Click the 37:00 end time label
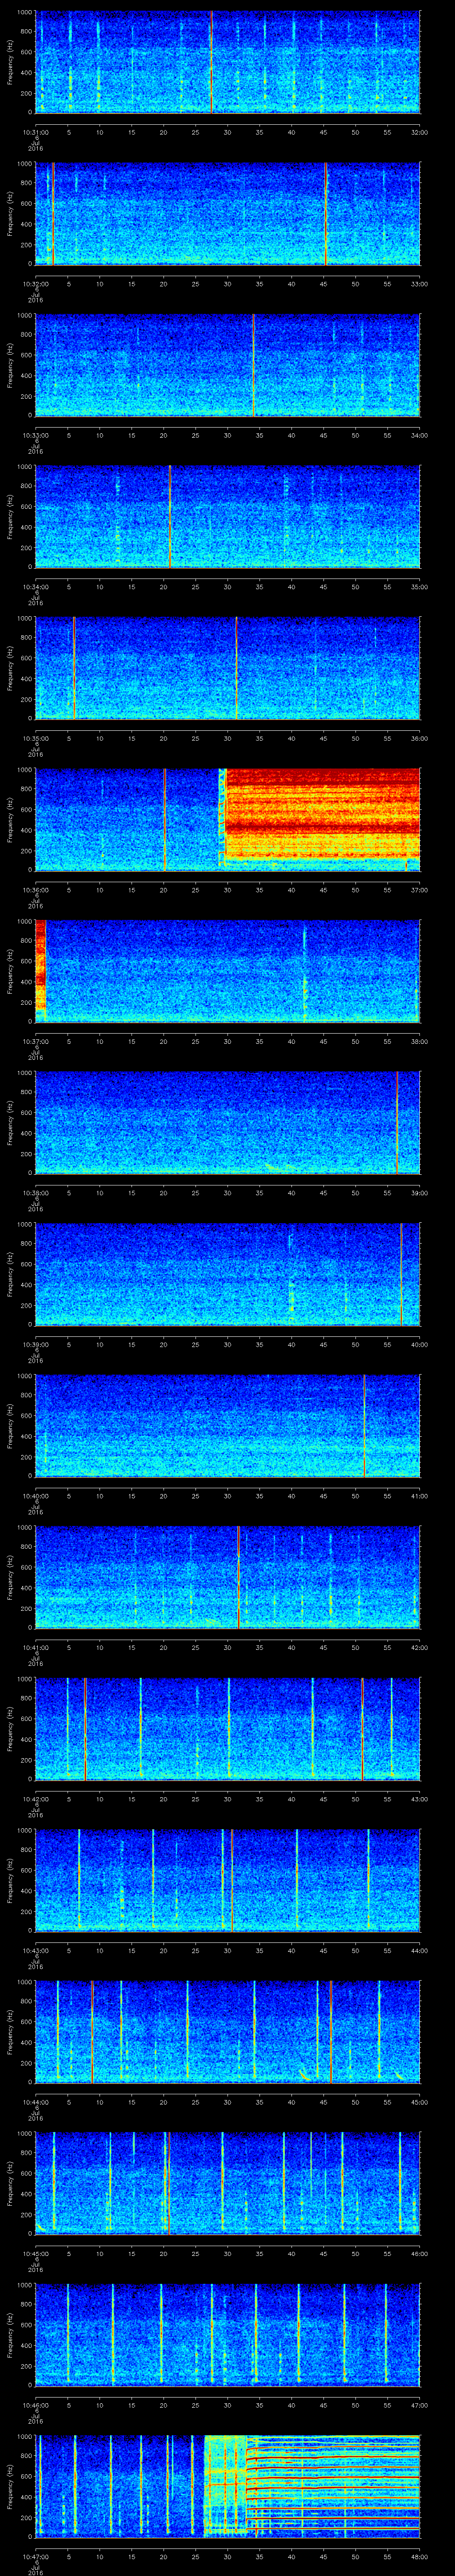 (x=419, y=890)
